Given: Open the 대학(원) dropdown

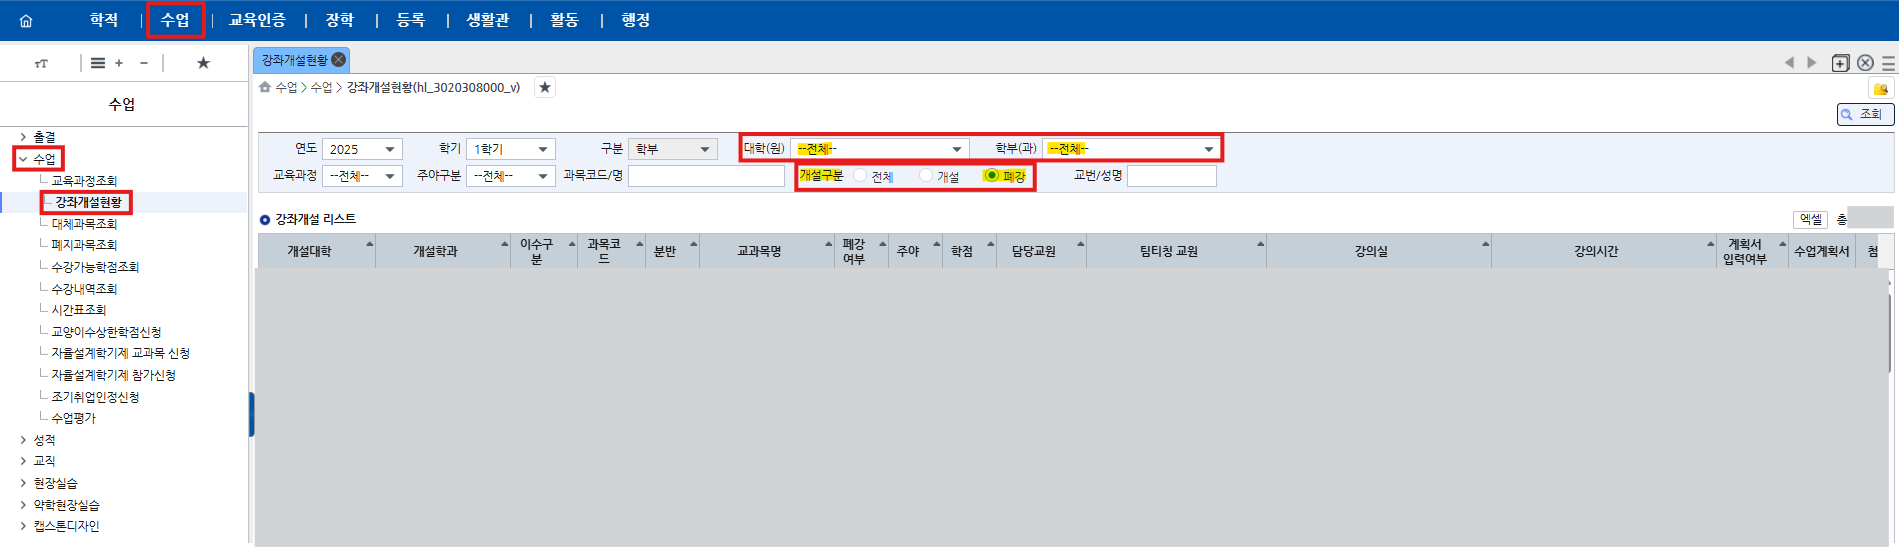Looking at the screenshot, I should click(879, 149).
